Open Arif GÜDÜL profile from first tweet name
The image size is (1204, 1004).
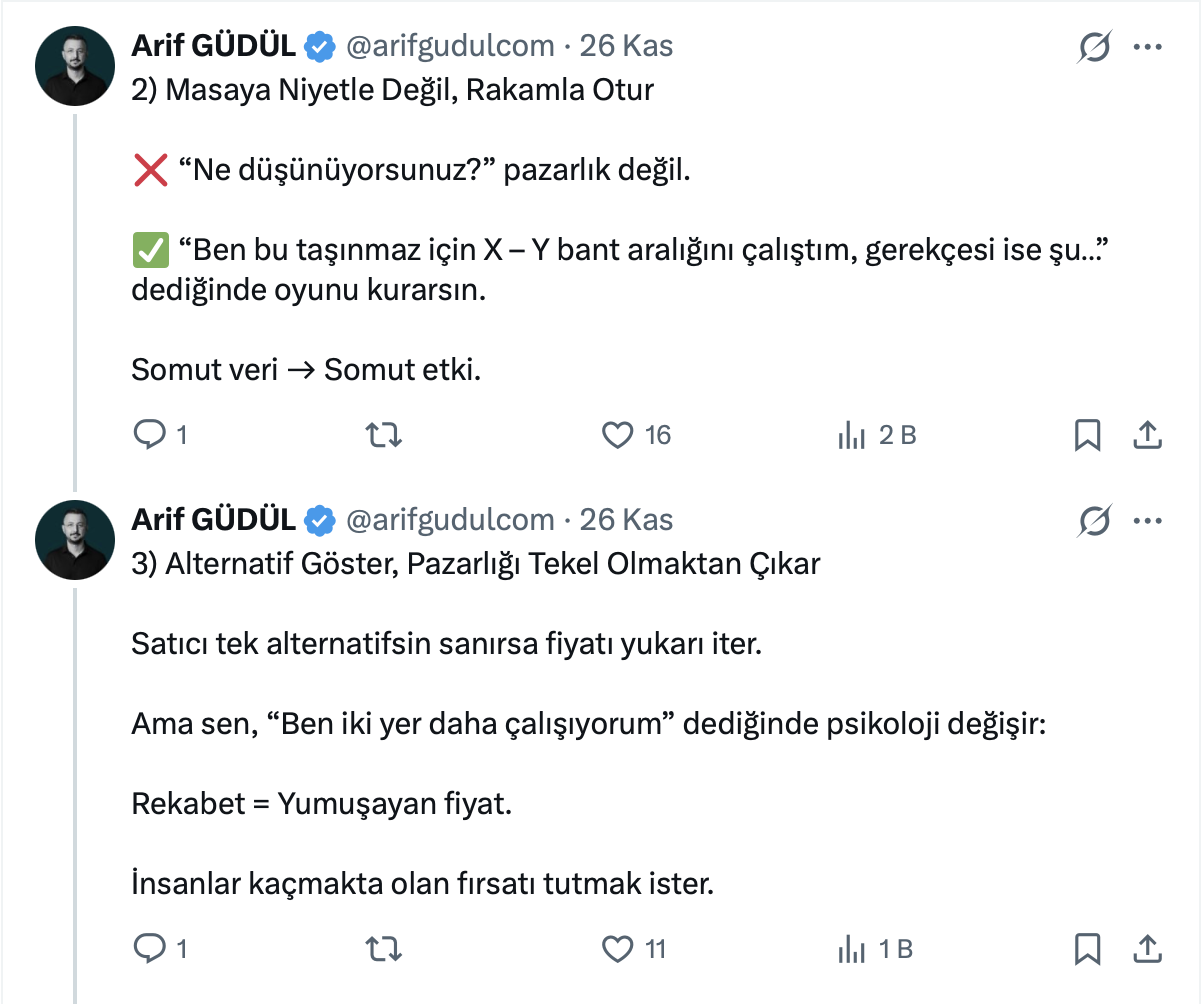click(214, 46)
